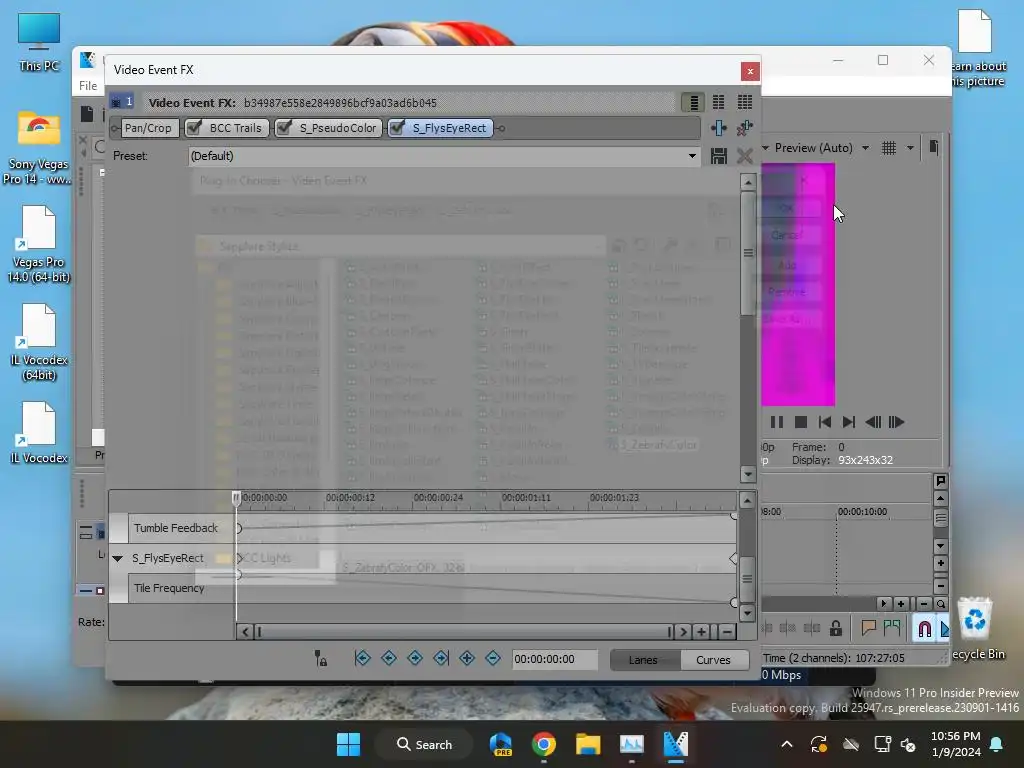Image resolution: width=1024 pixels, height=768 pixels.
Task: Click the keyframe timecode field
Action: (x=554, y=660)
